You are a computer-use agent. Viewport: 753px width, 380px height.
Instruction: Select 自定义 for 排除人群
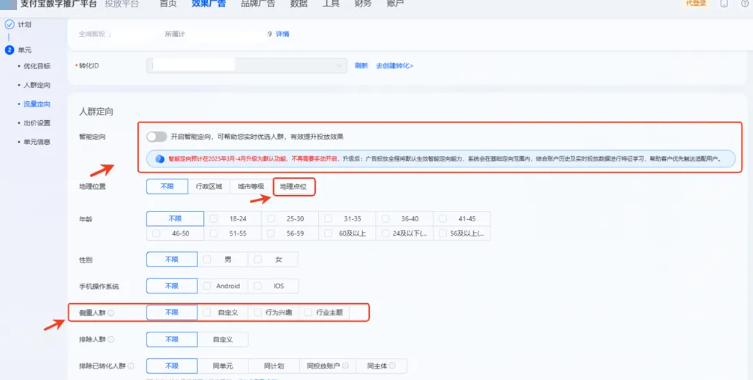223,339
